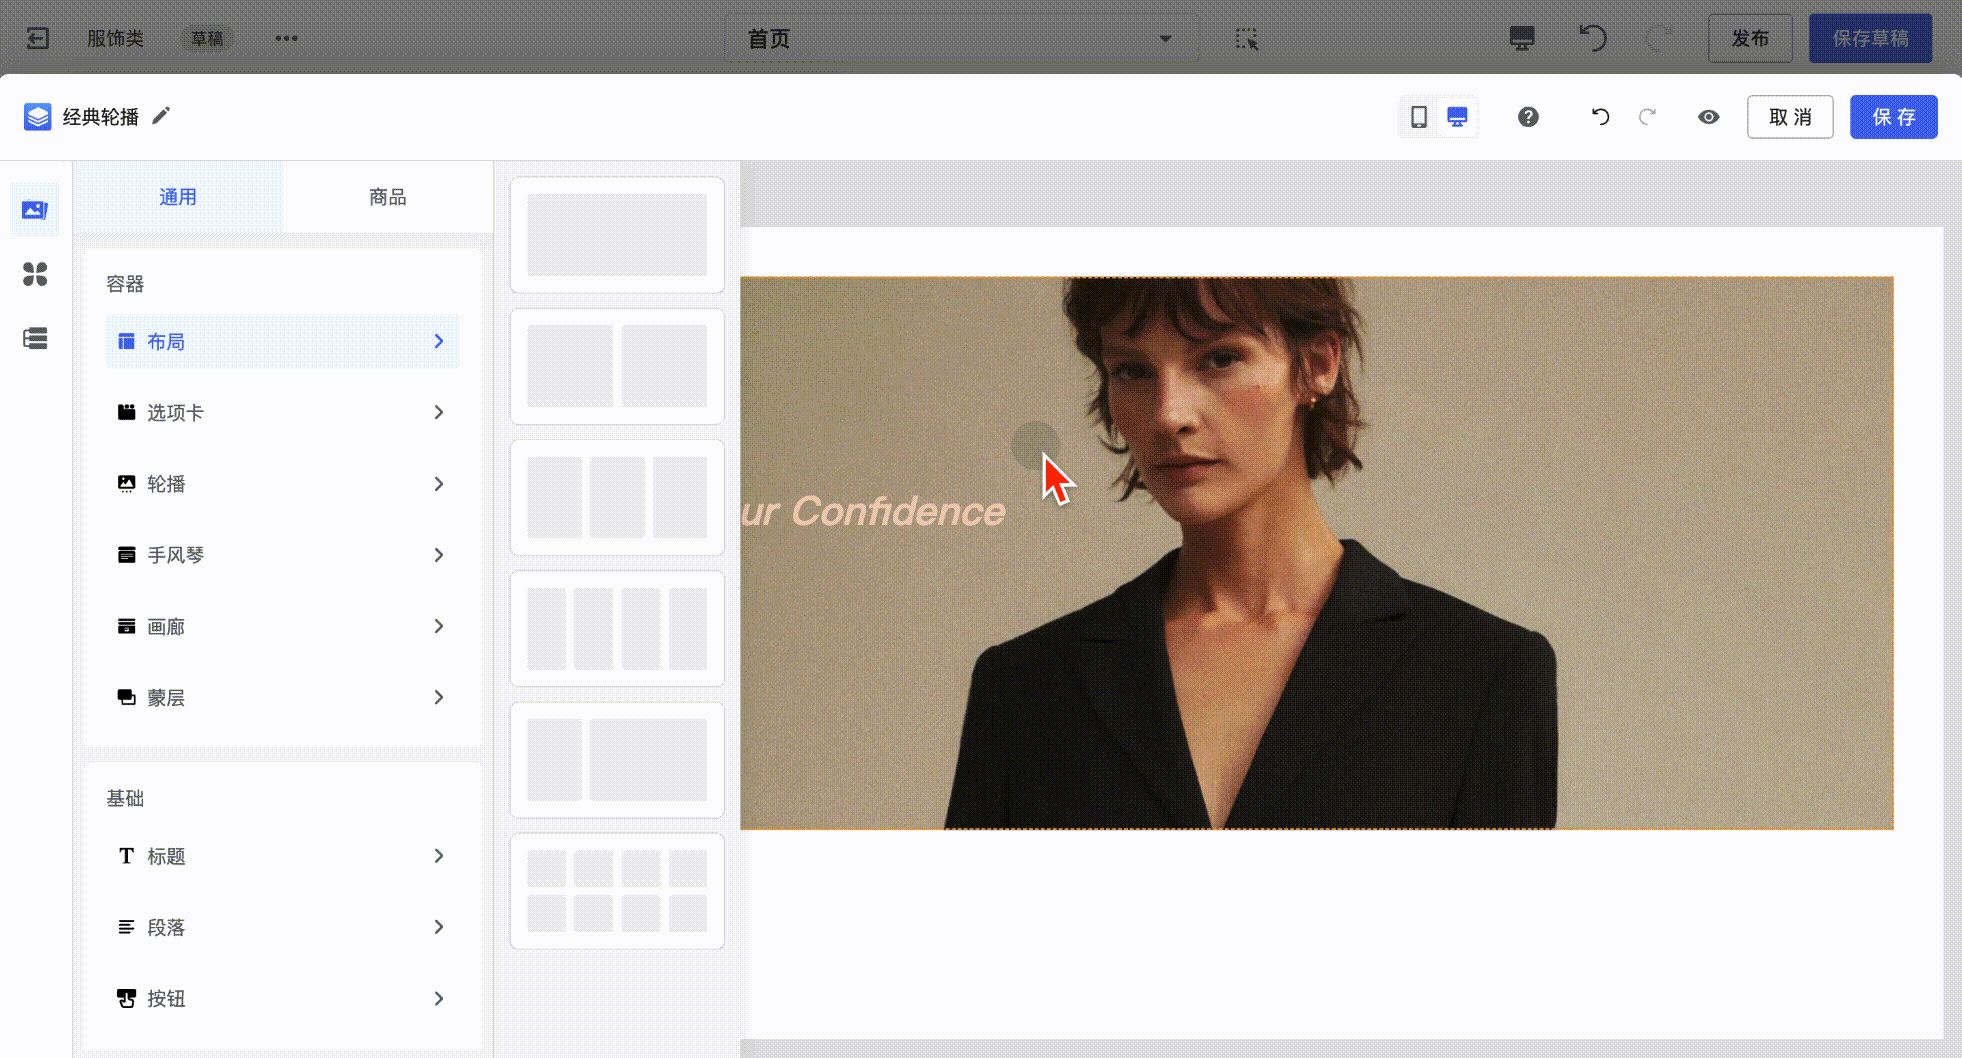
Task: Open the four-leaf apps icon in sidebar
Action: point(35,274)
